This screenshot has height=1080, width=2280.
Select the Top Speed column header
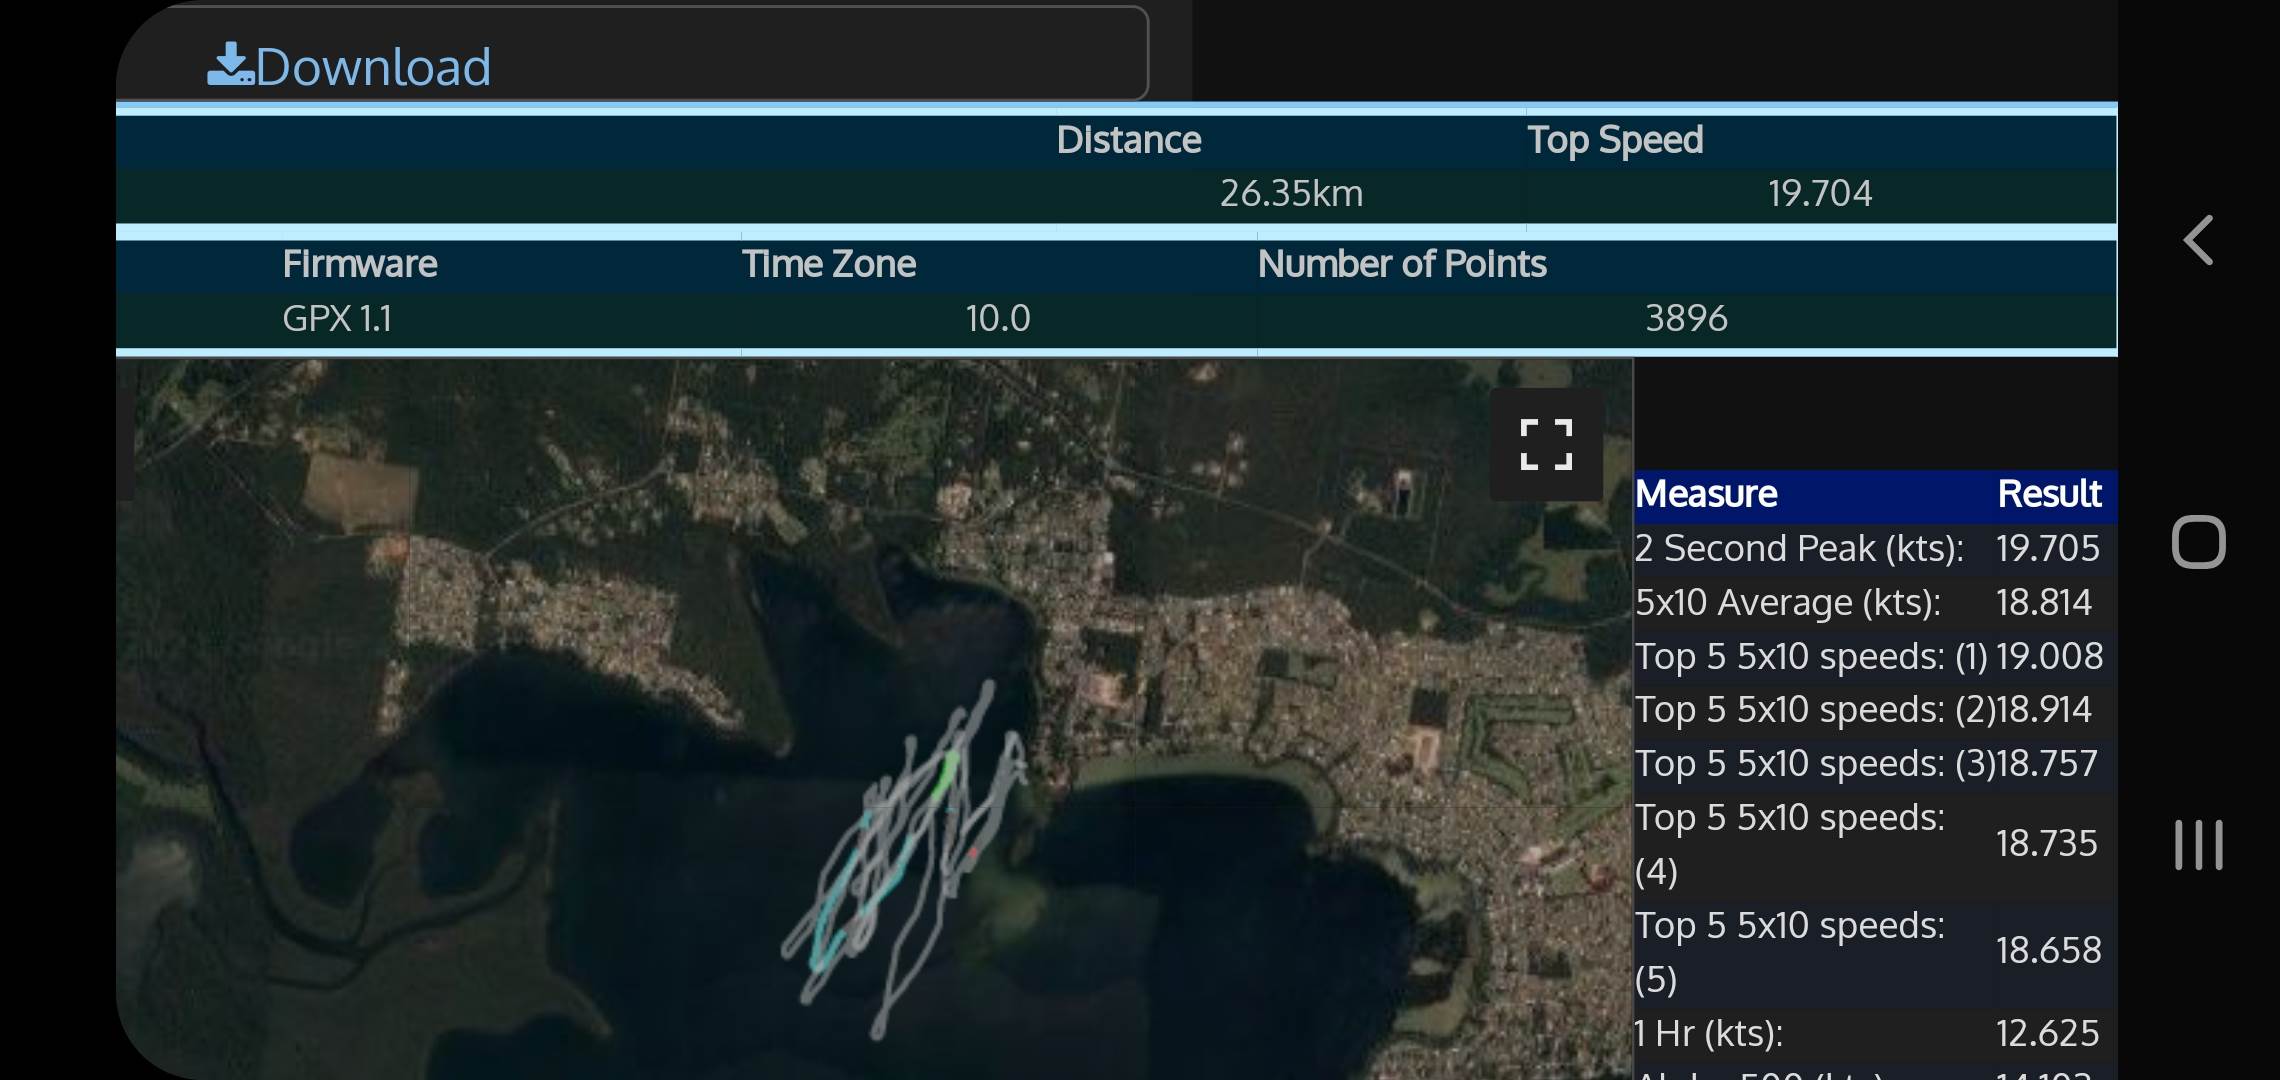[1614, 140]
